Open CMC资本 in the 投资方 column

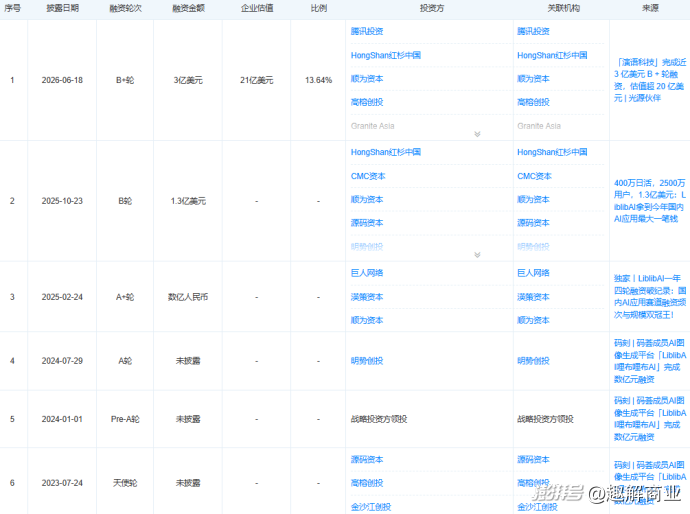368,176
